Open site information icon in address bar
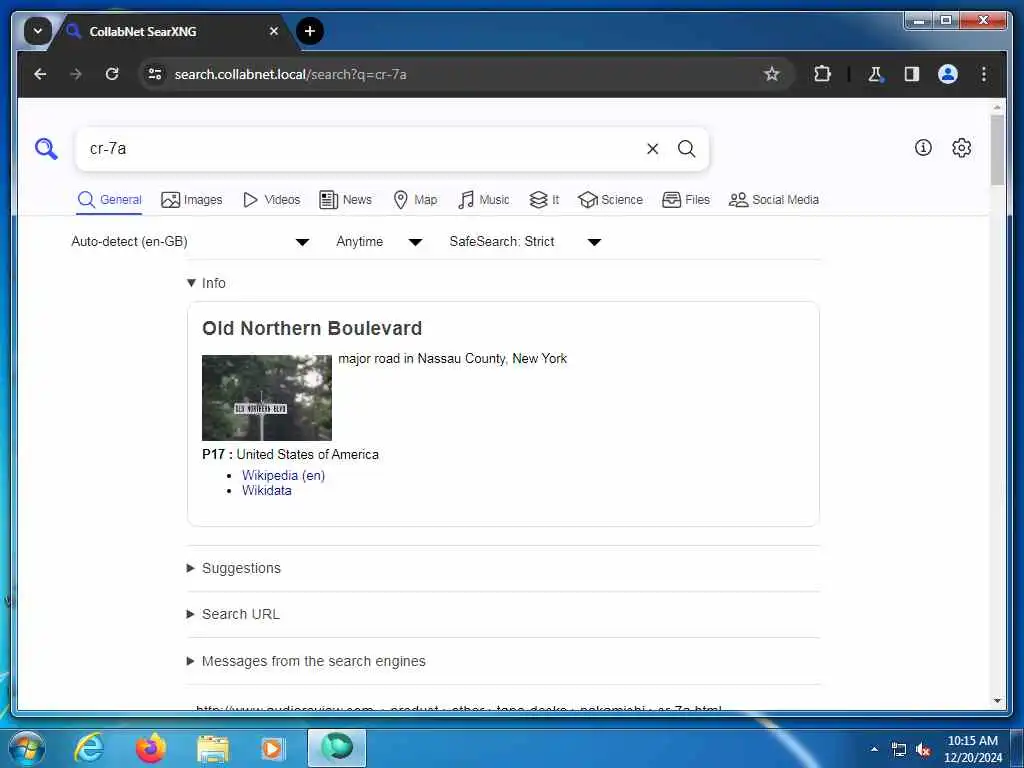The width and height of the screenshot is (1024, 768). pyautogui.click(x=155, y=74)
